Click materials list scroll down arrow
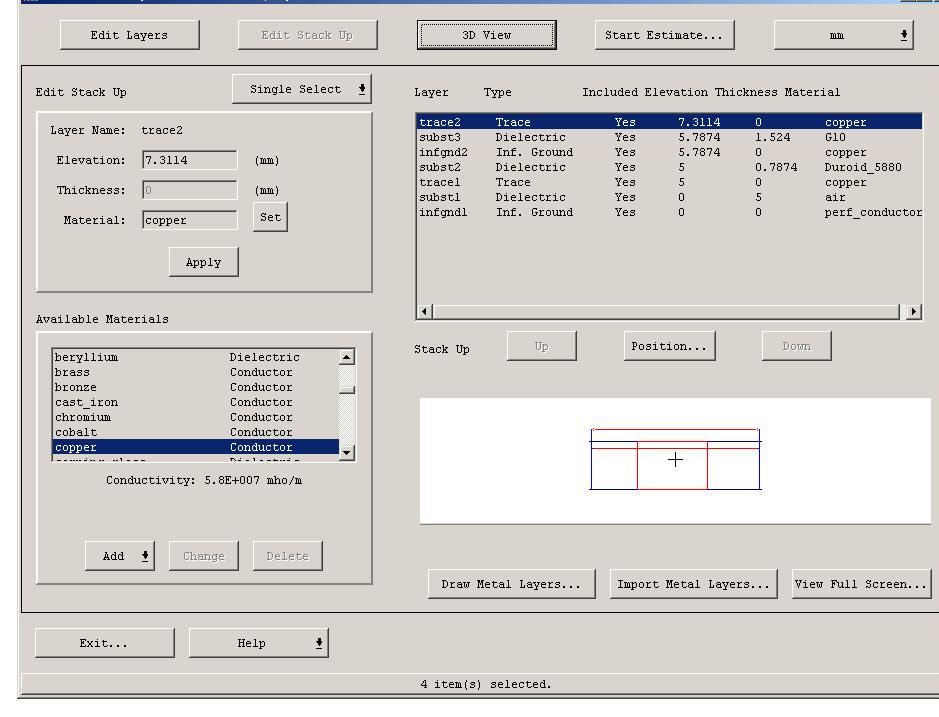The height and width of the screenshot is (717, 939). click(347, 452)
